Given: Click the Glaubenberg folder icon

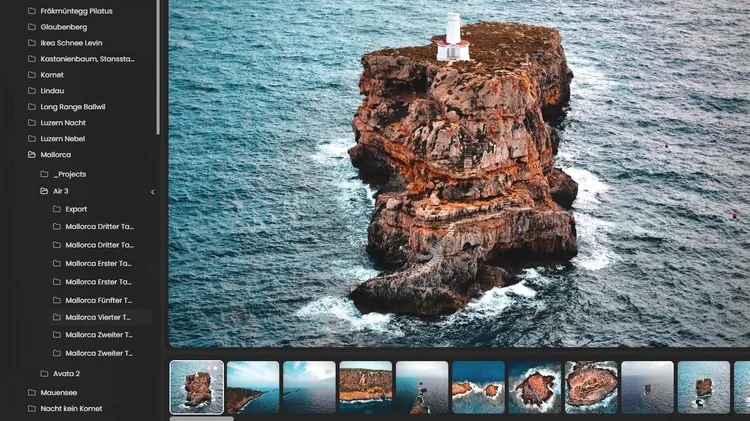Looking at the screenshot, I should (32, 27).
